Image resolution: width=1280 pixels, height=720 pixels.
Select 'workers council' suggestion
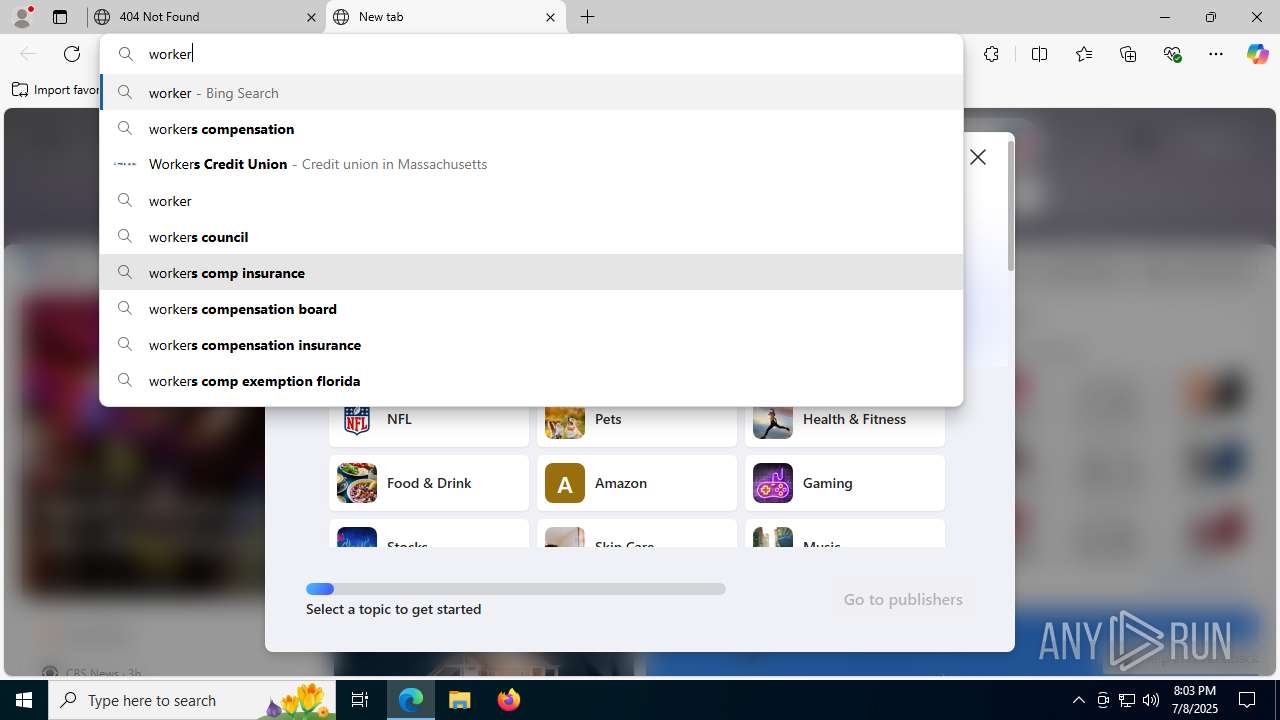pos(531,237)
